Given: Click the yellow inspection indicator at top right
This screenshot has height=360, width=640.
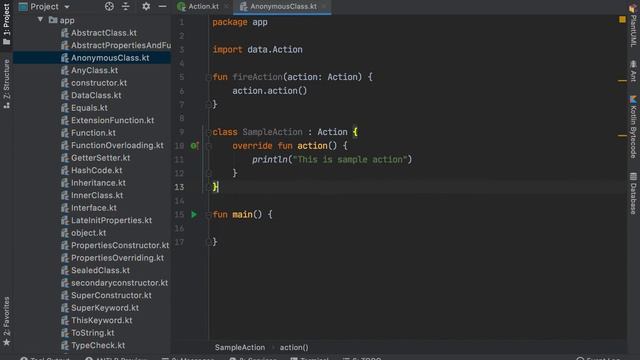Looking at the screenshot, I should [622, 19].
